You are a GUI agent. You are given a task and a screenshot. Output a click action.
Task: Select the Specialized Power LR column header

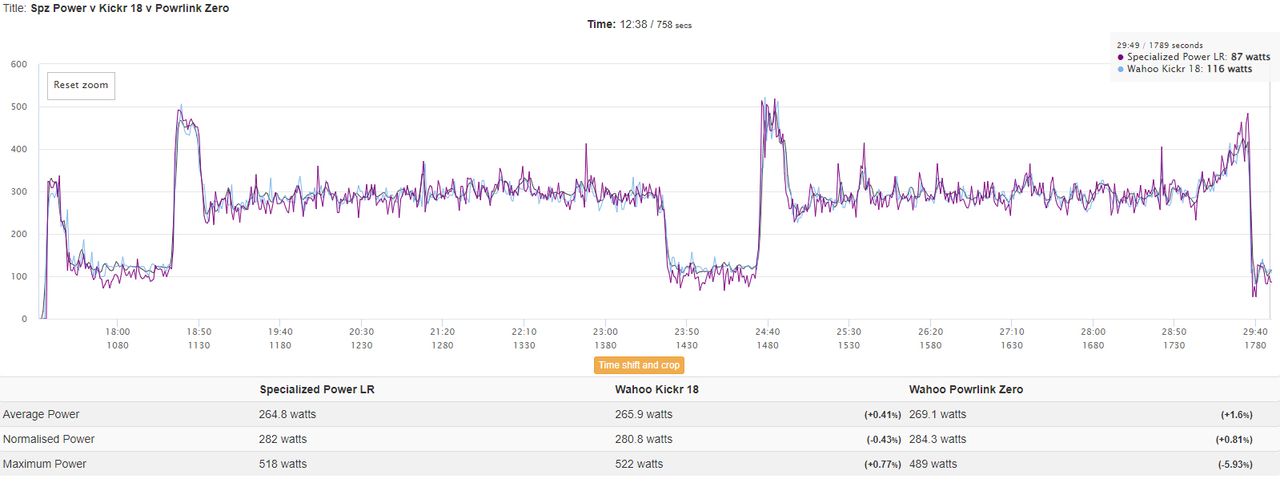(x=317, y=389)
